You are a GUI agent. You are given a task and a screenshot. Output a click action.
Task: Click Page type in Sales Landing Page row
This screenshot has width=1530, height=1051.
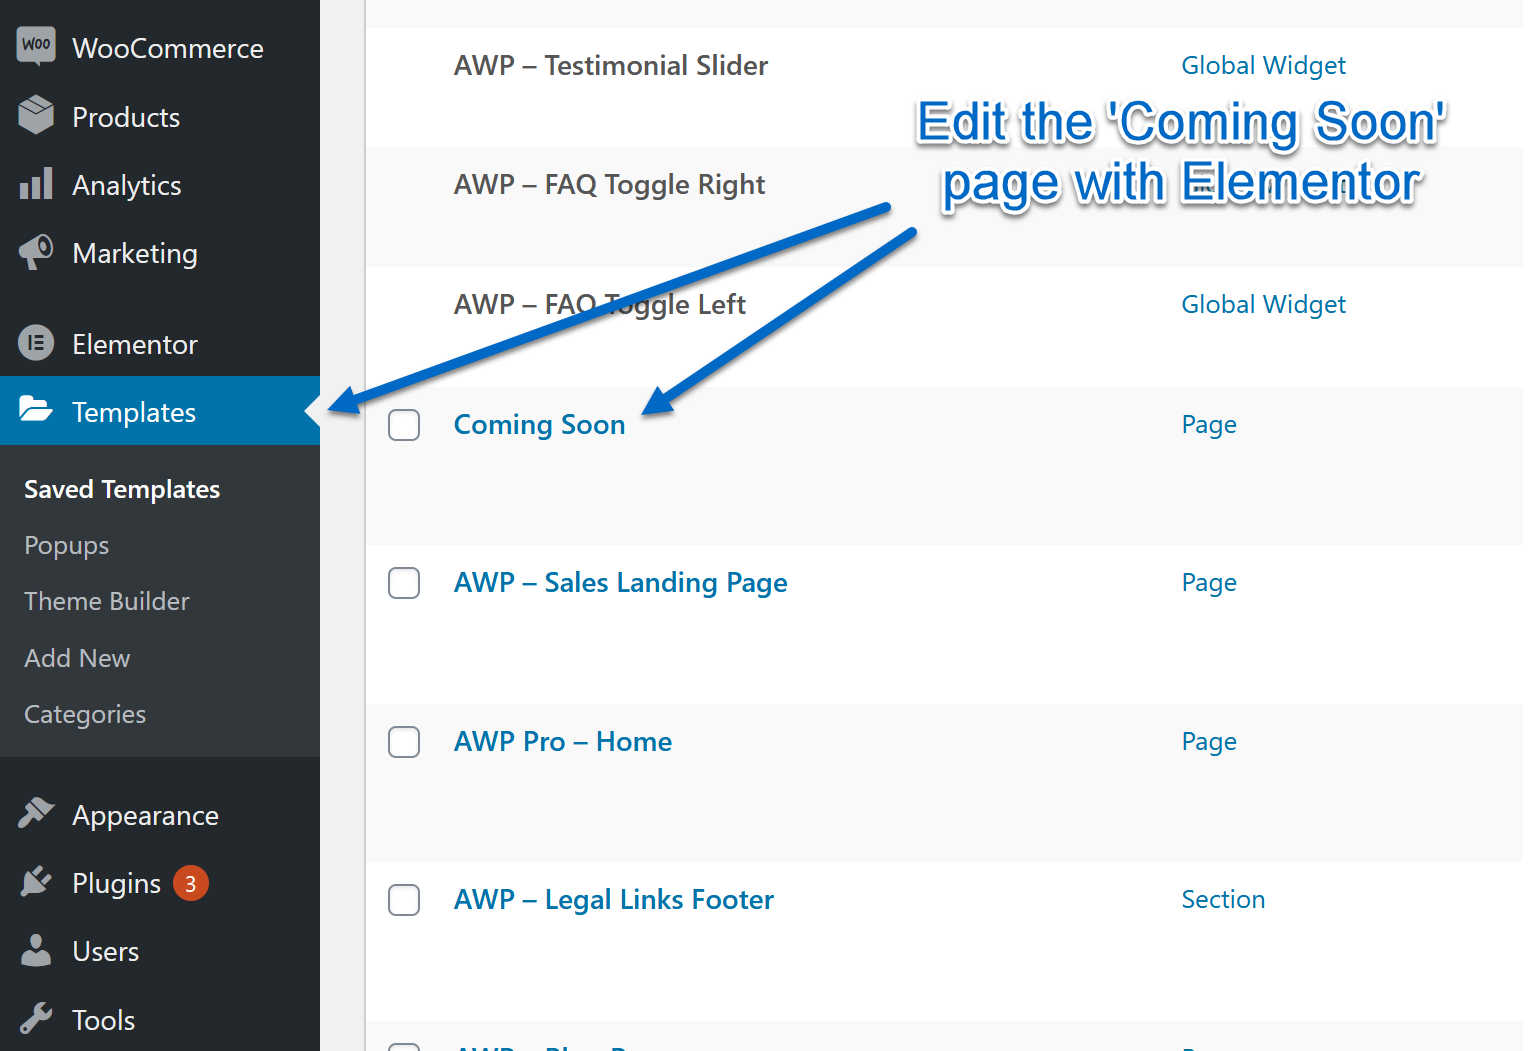[x=1209, y=583]
